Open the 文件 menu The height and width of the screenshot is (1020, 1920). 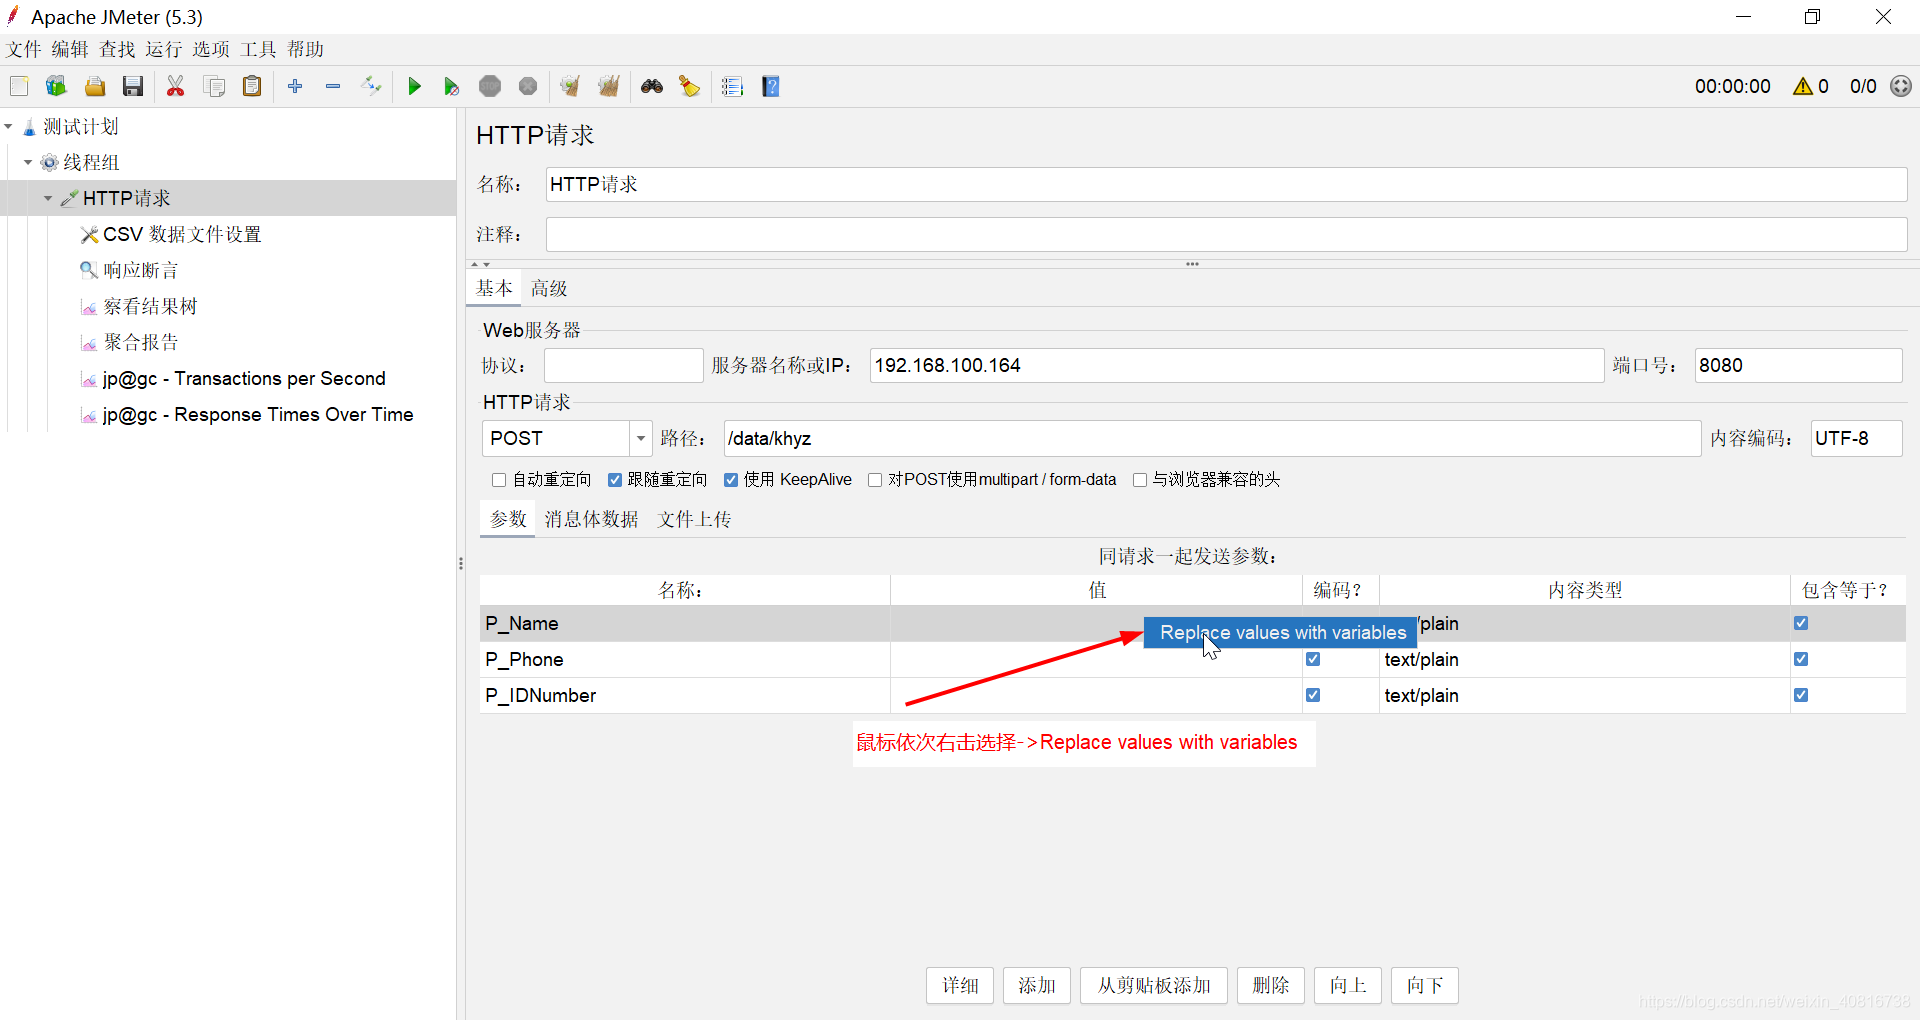click(24, 49)
